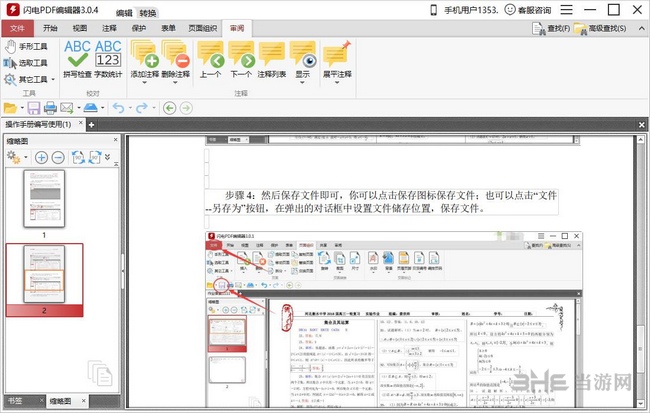Viewport: 650px width, 413px height.
Task: Click the print icon
Action: 50,108
